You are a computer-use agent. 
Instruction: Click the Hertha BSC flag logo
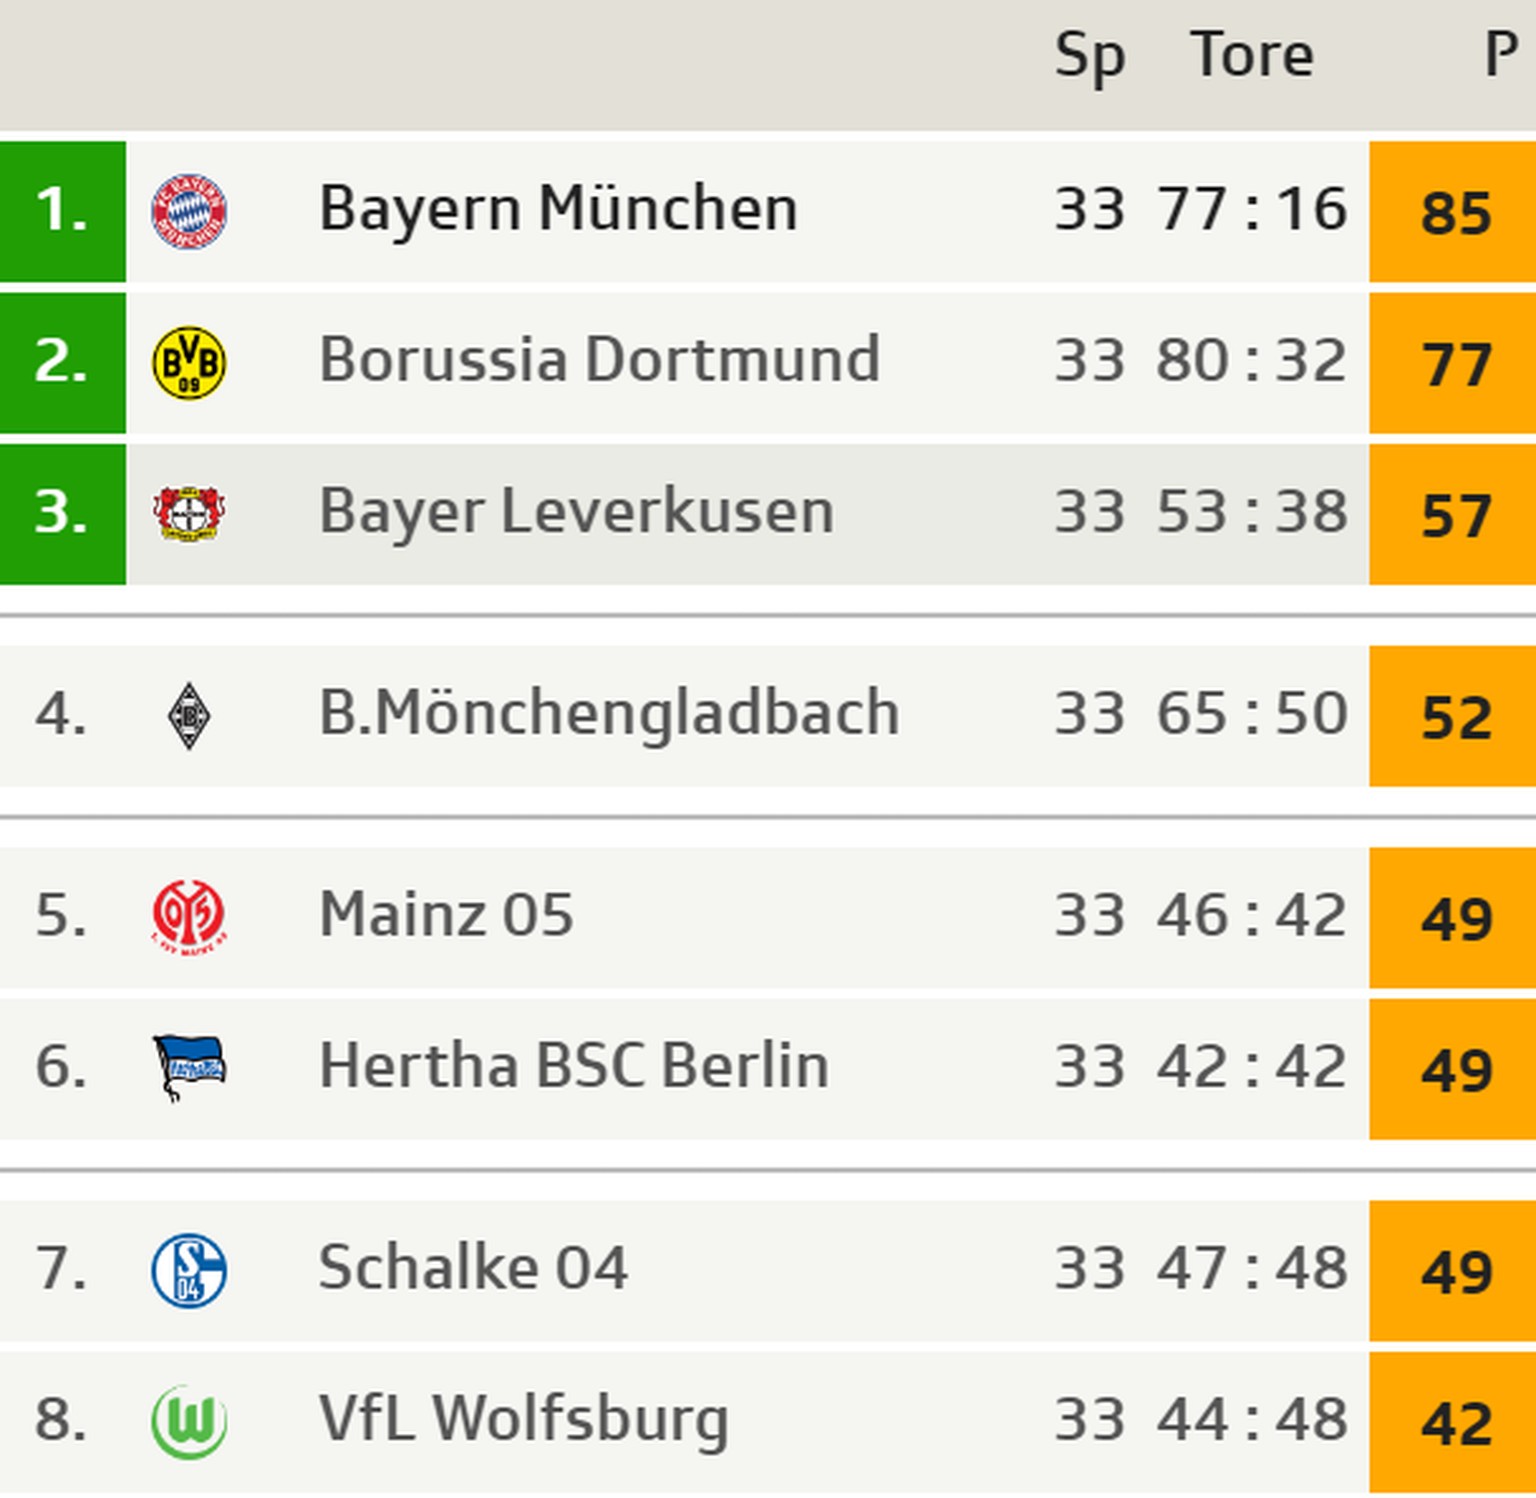click(x=189, y=1067)
